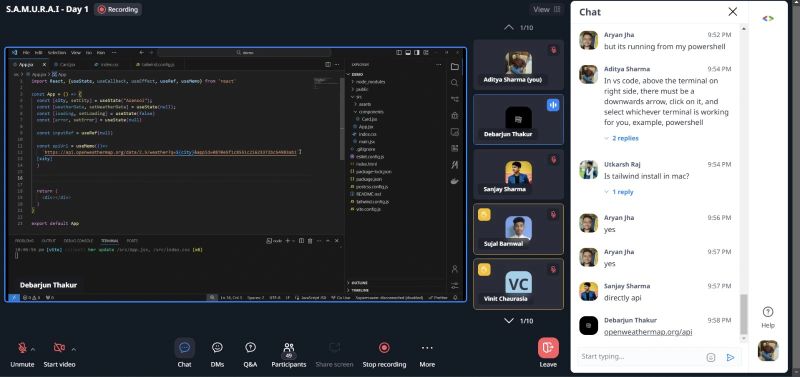Click muted mic icon on Sanjay Sharma tile
This screenshot has height=377, width=800.
click(553, 160)
